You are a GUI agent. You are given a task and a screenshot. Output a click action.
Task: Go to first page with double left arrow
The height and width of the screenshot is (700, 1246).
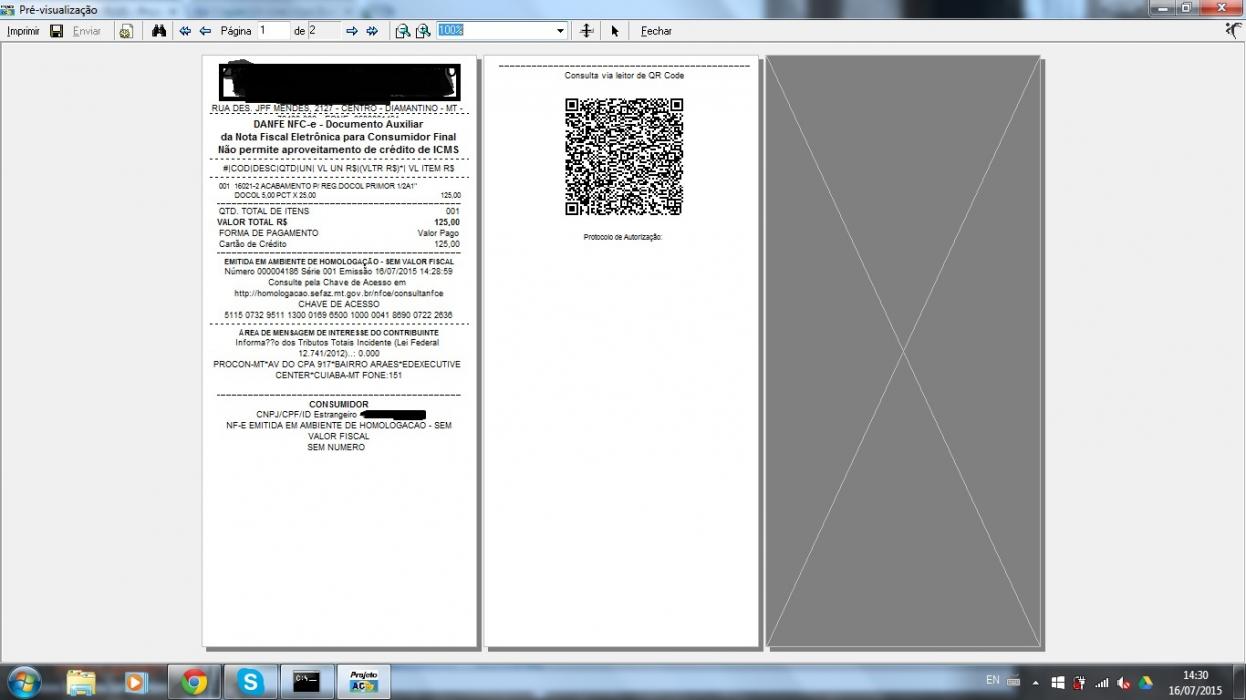coord(185,31)
